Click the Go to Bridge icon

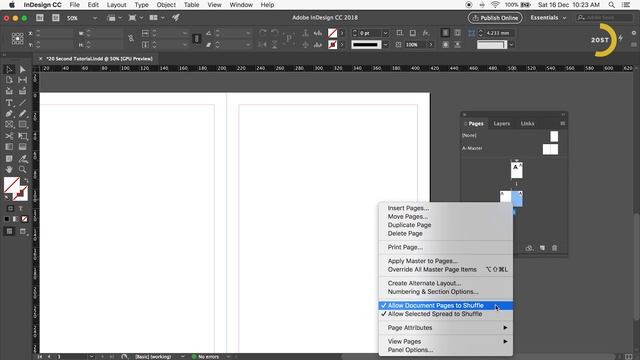point(40,18)
